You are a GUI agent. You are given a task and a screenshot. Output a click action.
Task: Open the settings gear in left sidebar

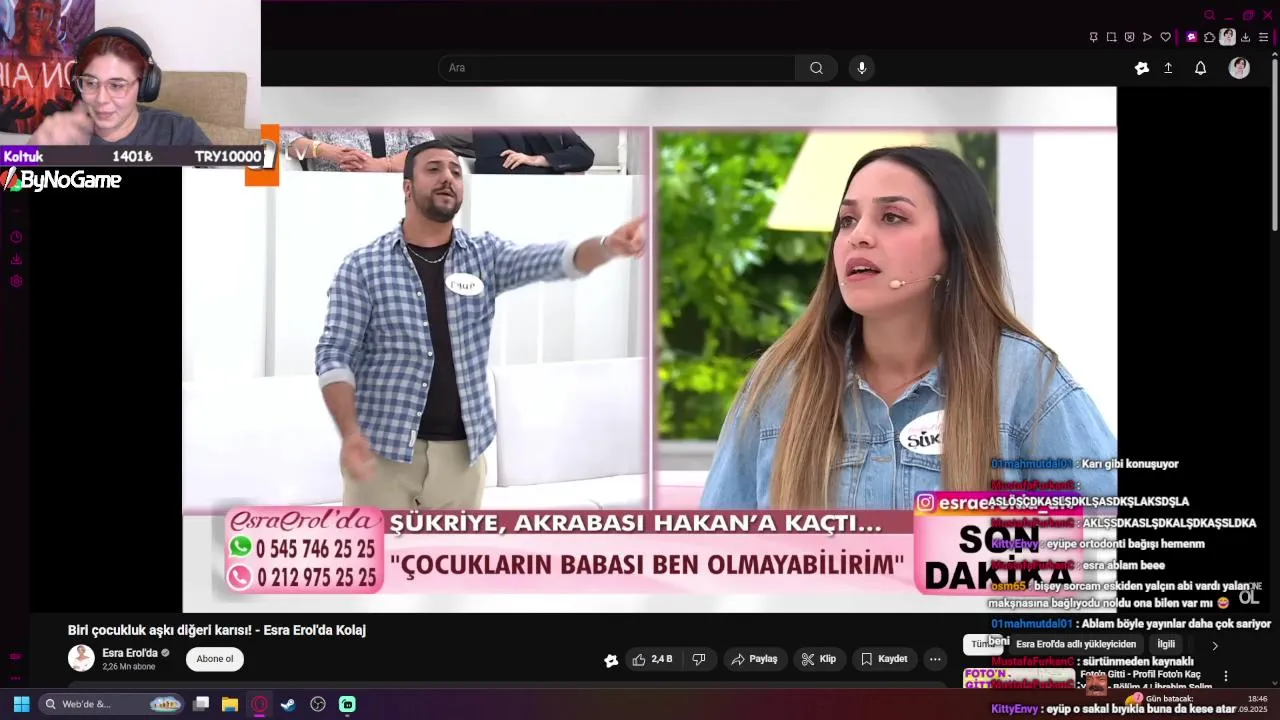tap(16, 281)
